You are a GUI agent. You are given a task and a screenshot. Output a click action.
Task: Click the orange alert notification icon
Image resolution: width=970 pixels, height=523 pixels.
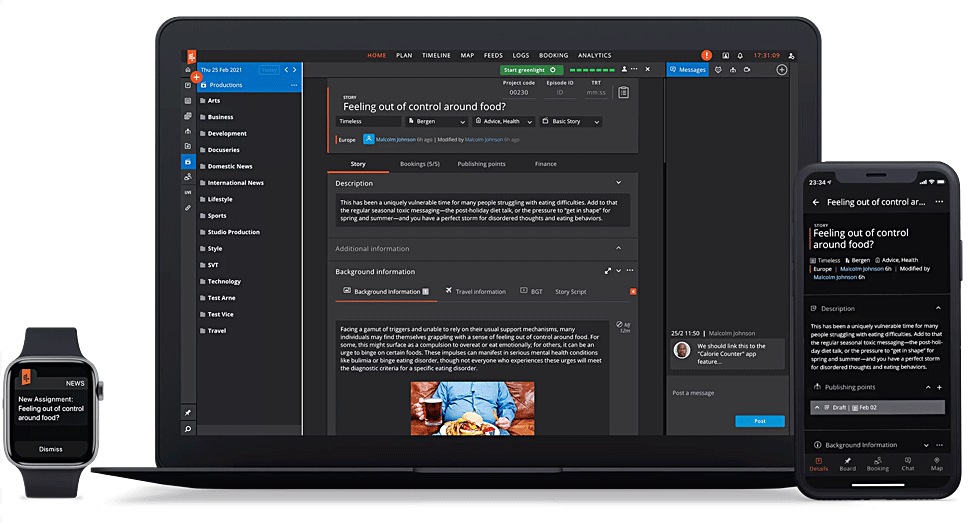tap(707, 55)
